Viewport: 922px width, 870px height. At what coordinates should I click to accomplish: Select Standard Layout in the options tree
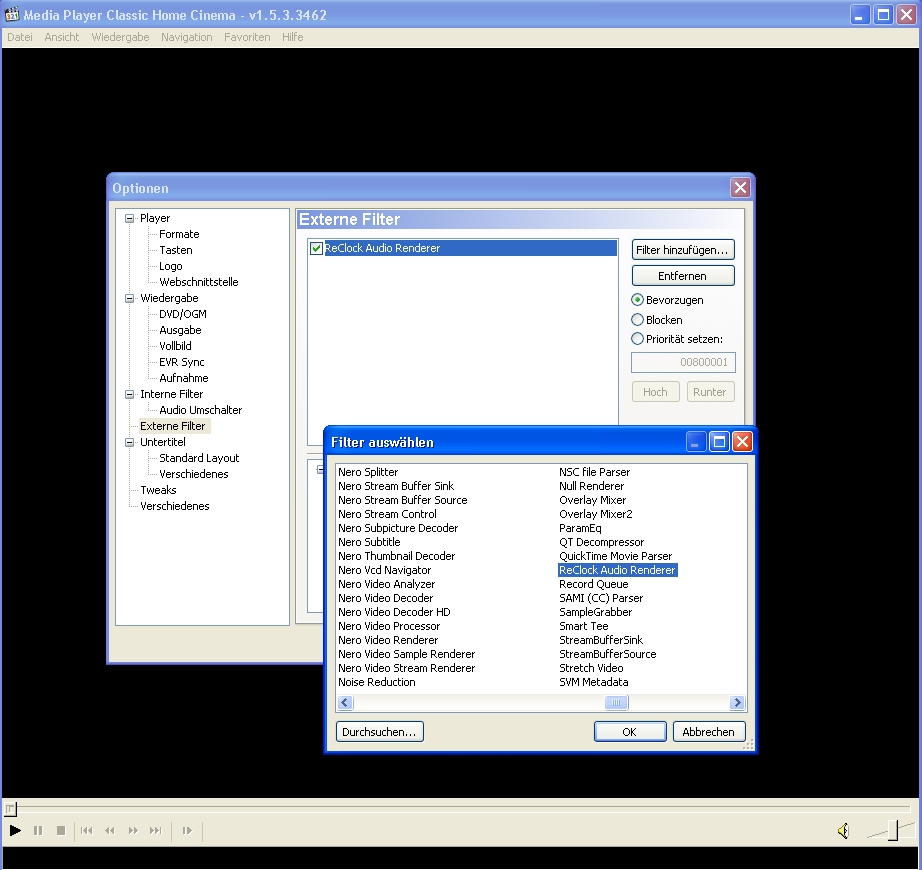coord(199,458)
